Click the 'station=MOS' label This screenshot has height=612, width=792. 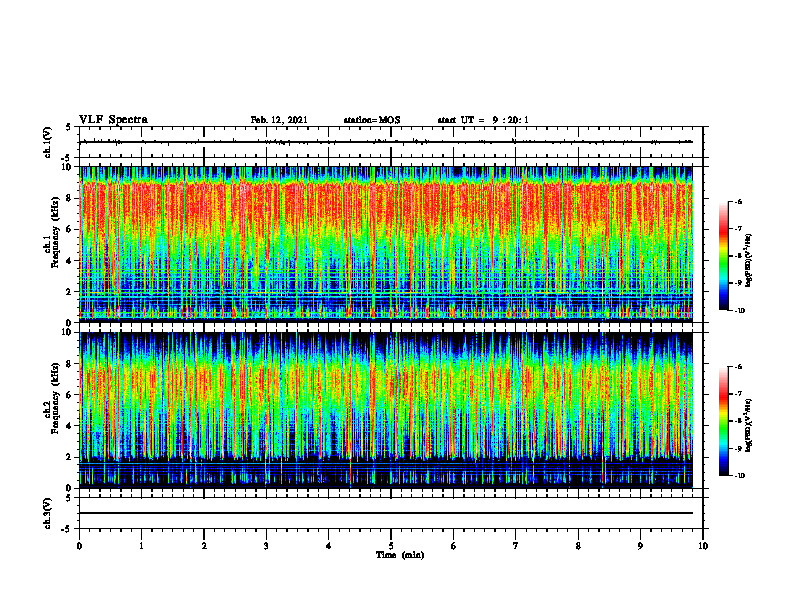(372, 120)
